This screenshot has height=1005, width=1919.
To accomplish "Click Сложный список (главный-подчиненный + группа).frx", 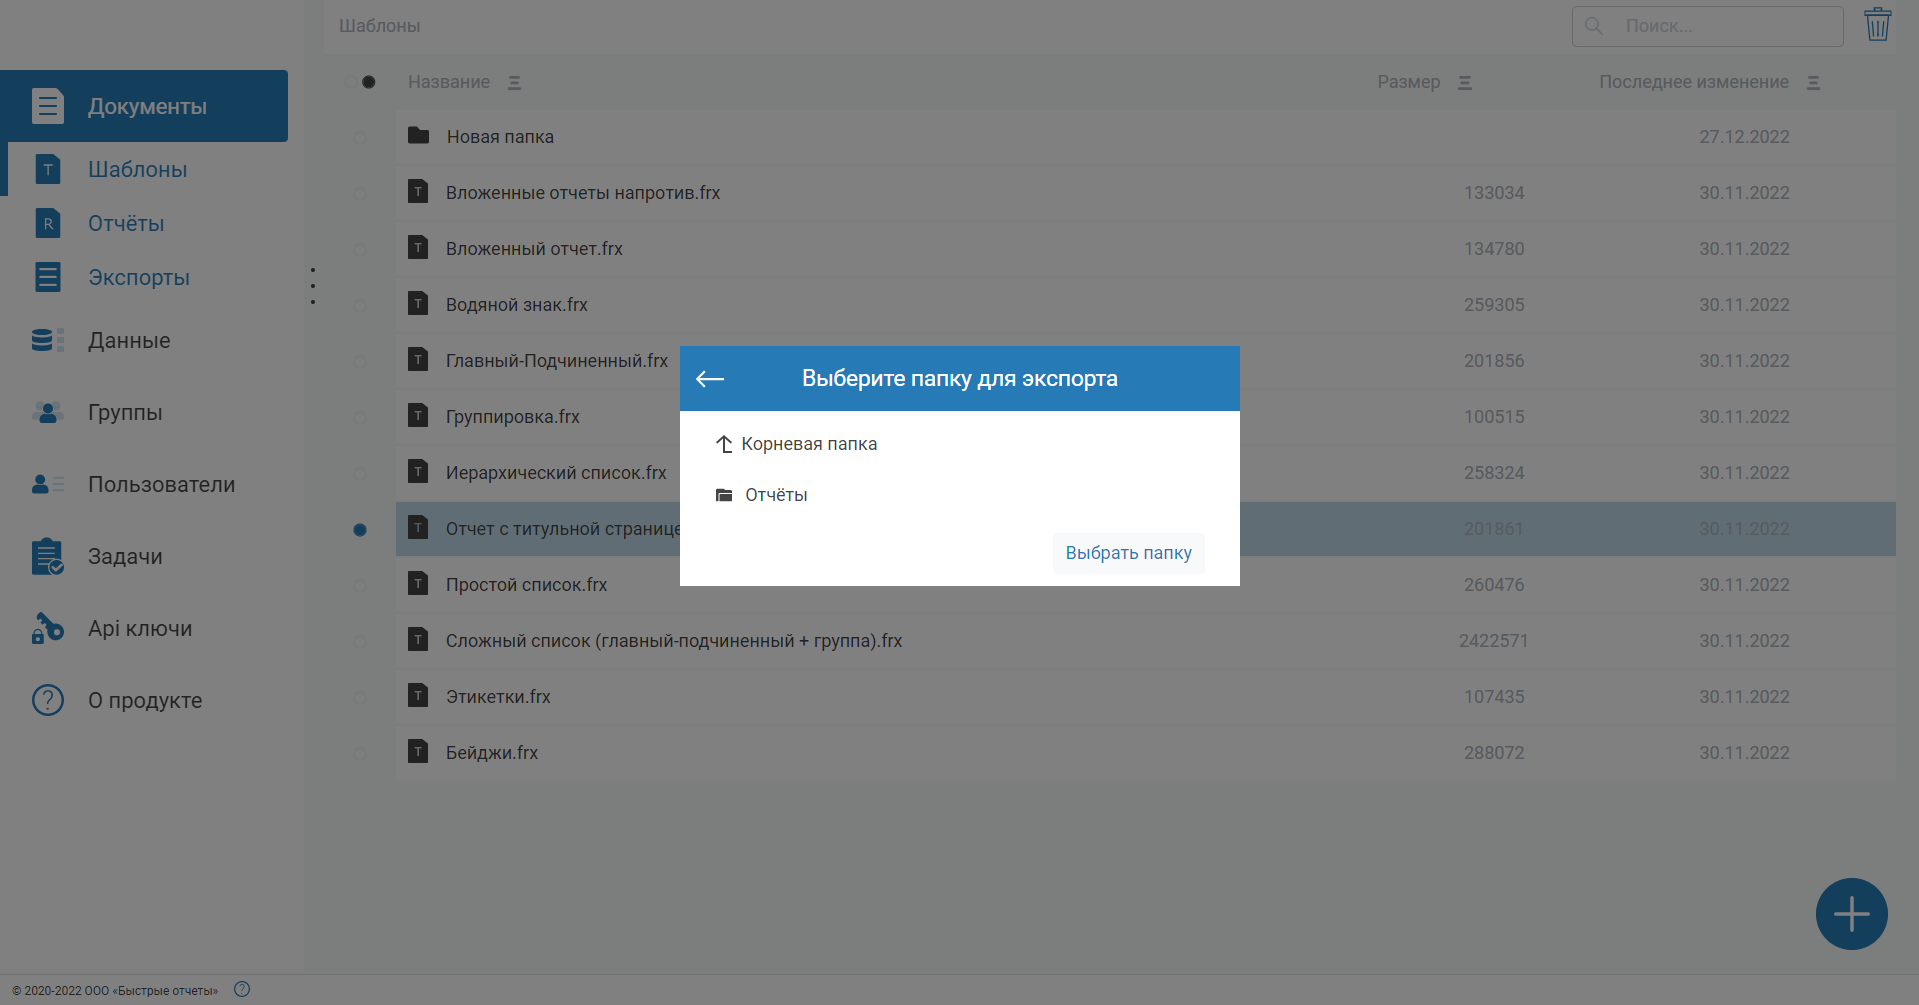I will [674, 641].
